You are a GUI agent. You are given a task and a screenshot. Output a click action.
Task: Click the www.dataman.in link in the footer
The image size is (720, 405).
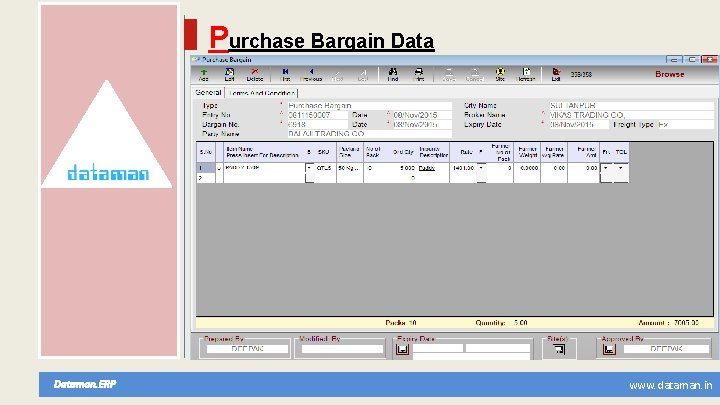point(670,385)
